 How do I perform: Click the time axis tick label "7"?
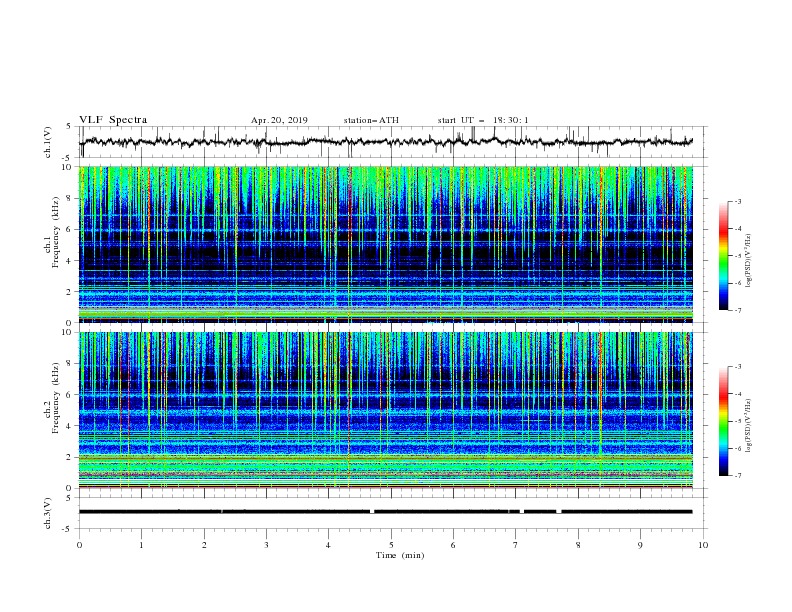[516, 545]
